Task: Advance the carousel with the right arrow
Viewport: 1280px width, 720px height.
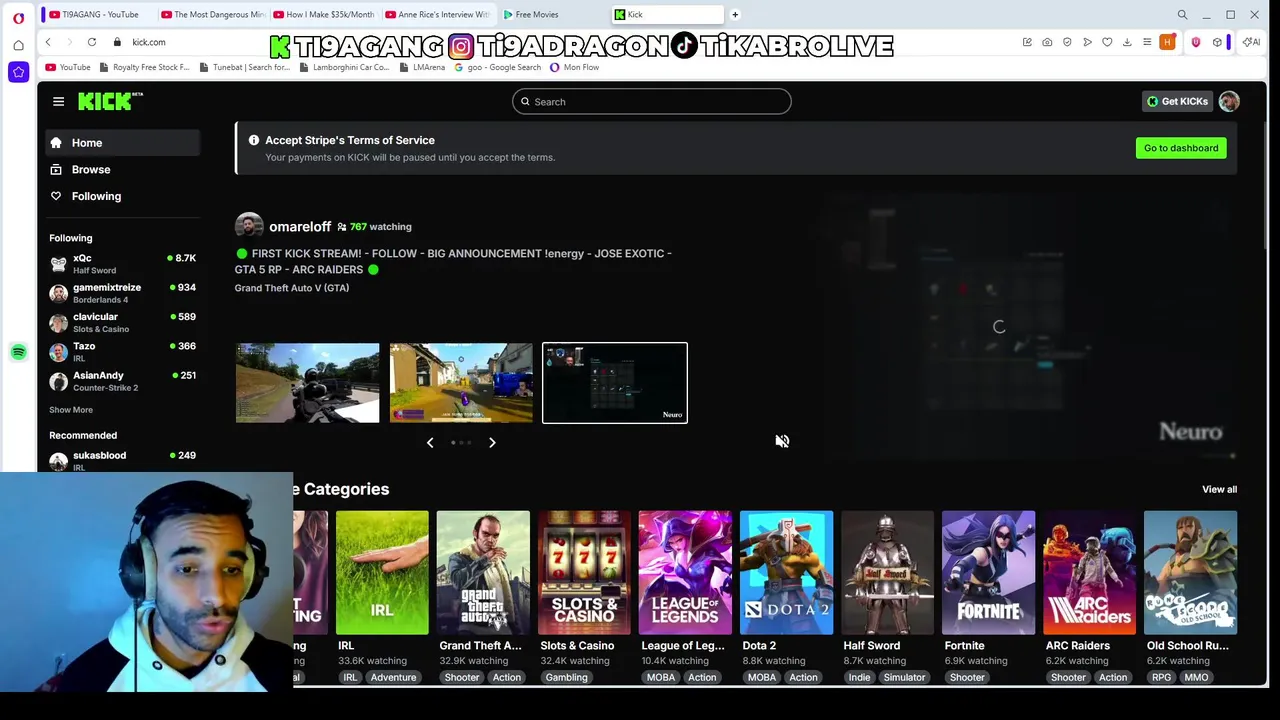Action: [492, 442]
